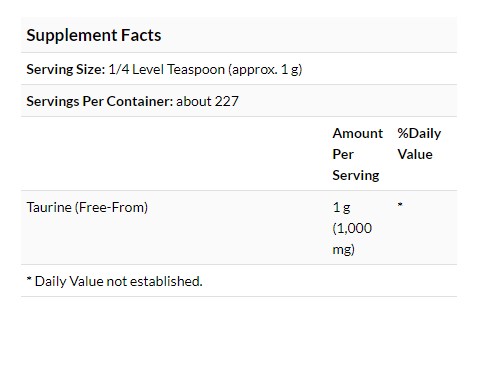Click the word Serving in the column header

point(356,175)
